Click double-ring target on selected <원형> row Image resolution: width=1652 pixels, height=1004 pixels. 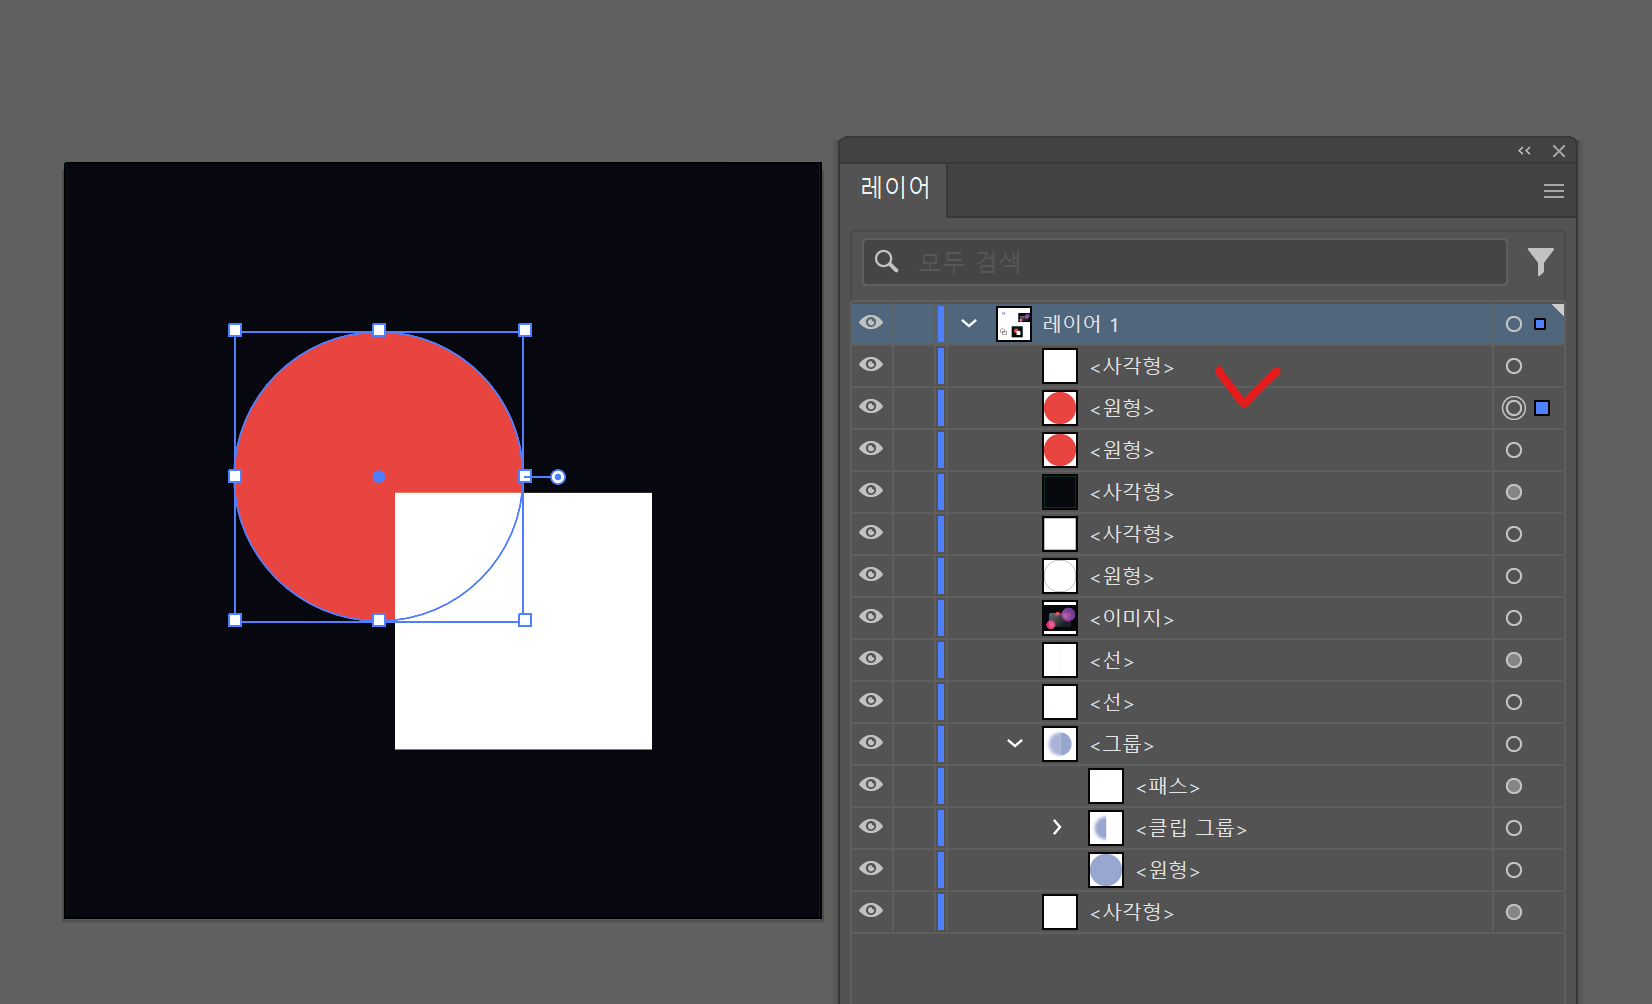click(x=1514, y=408)
